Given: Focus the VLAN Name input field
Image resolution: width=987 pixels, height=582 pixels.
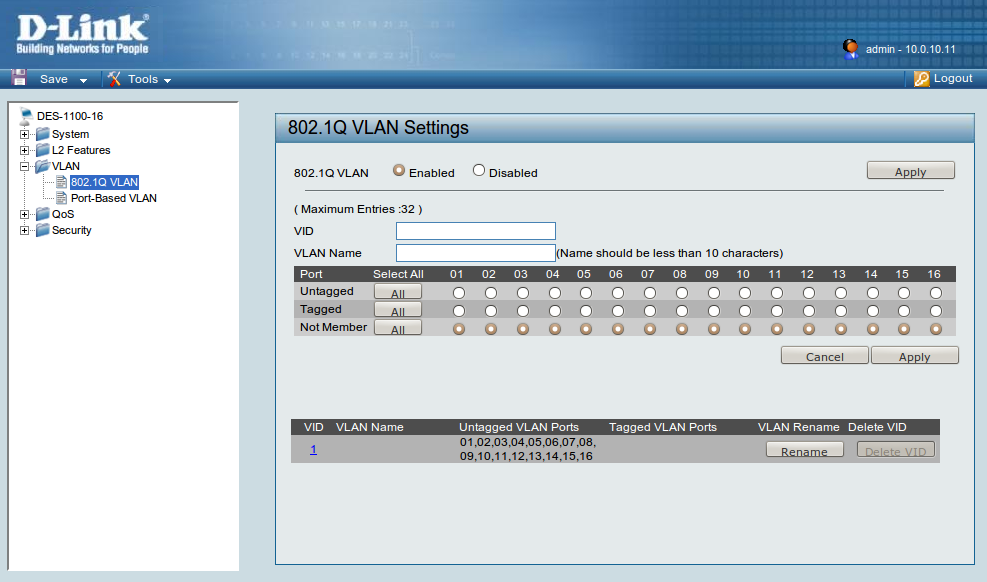Looking at the screenshot, I should tap(476, 253).
